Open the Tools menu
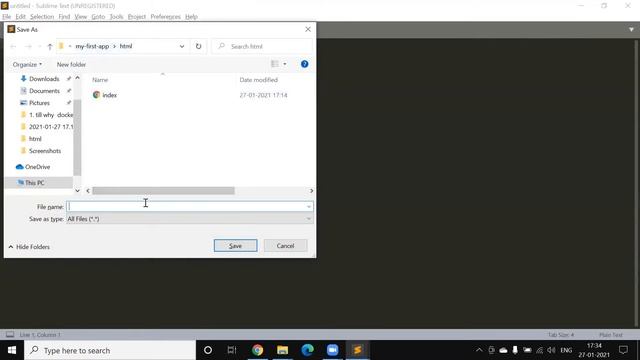The width and height of the screenshot is (640, 360). tap(116, 17)
